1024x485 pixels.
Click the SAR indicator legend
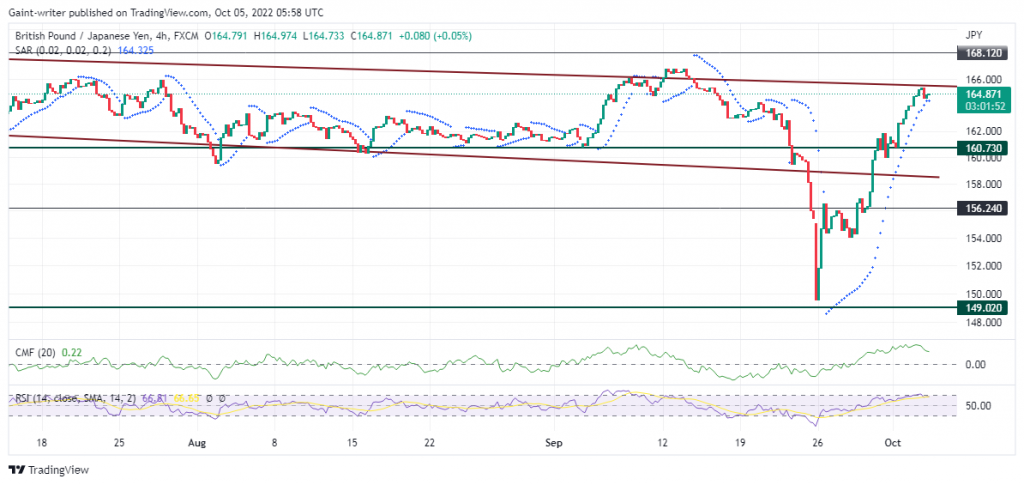[63, 50]
